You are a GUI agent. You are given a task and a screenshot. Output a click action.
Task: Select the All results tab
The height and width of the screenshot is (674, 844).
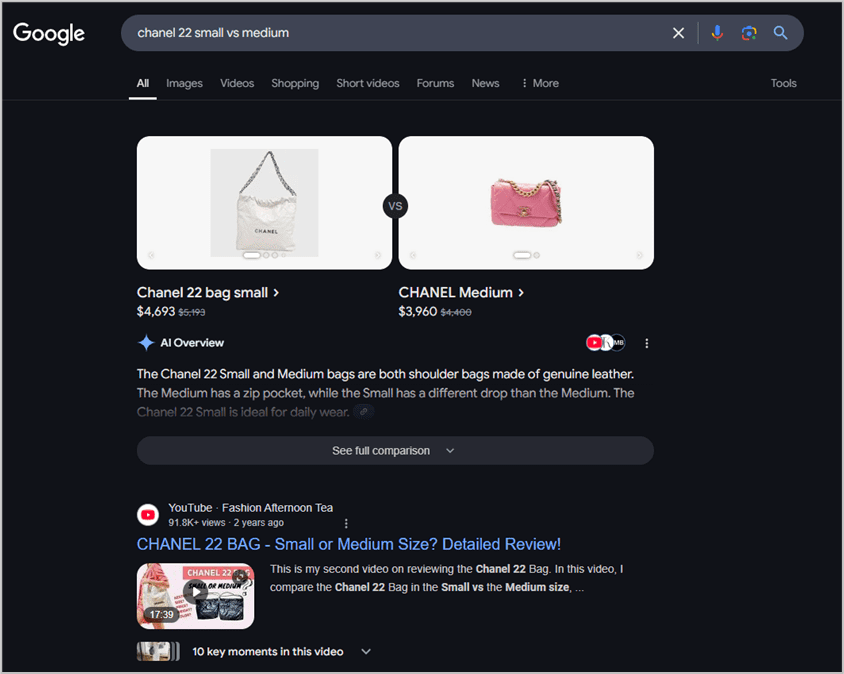coord(143,83)
